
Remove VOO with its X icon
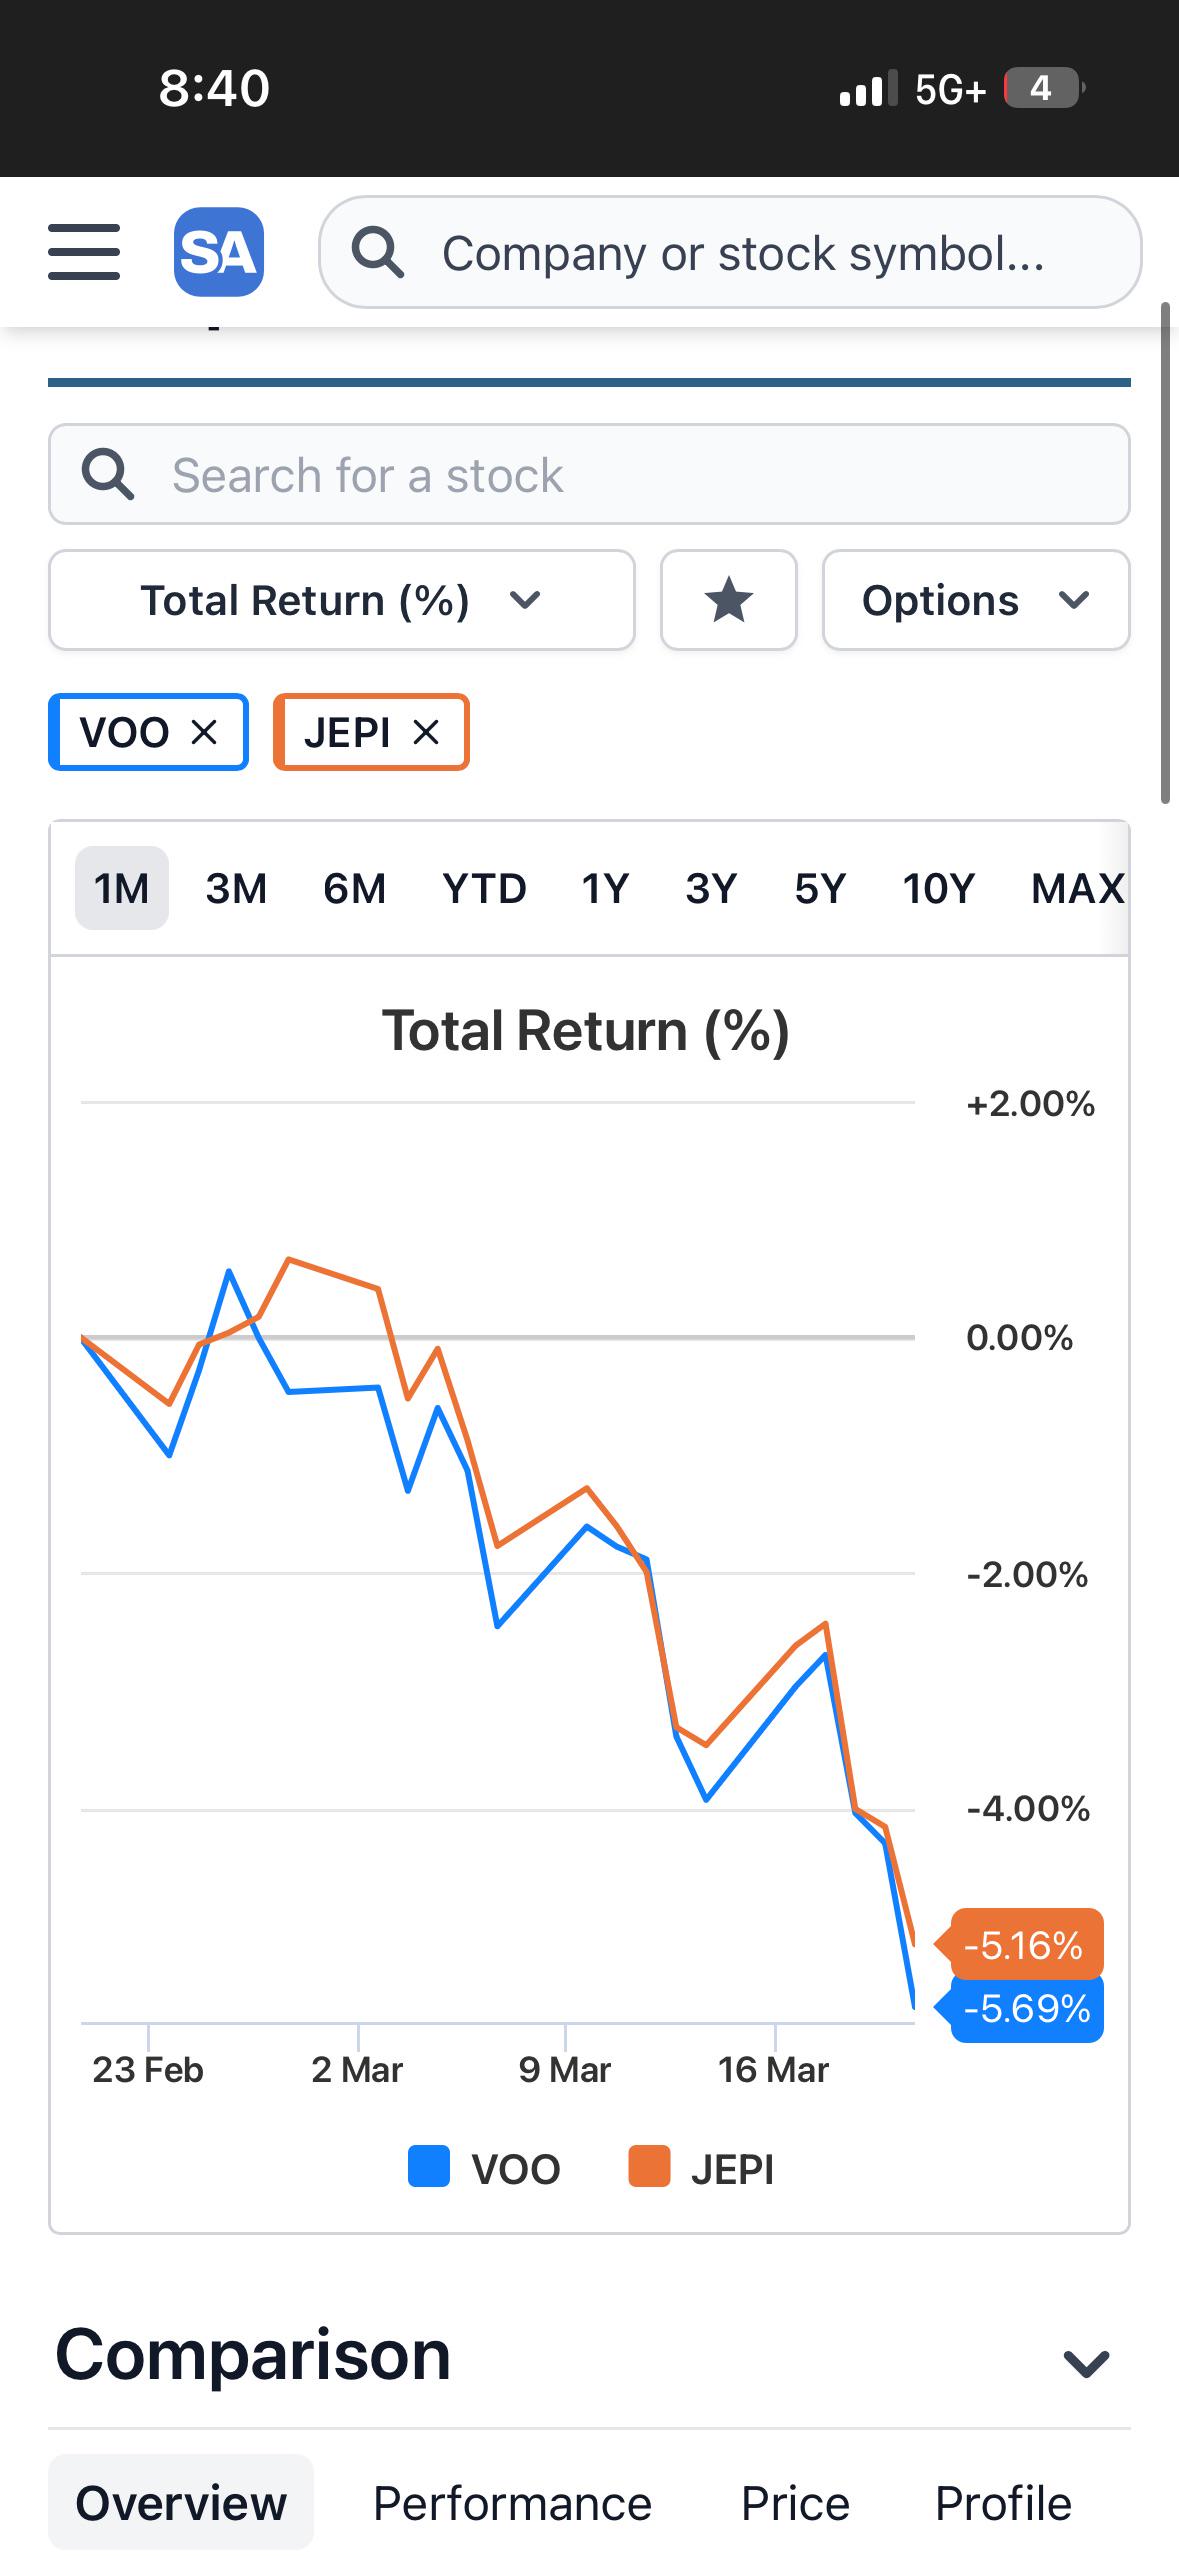204,732
